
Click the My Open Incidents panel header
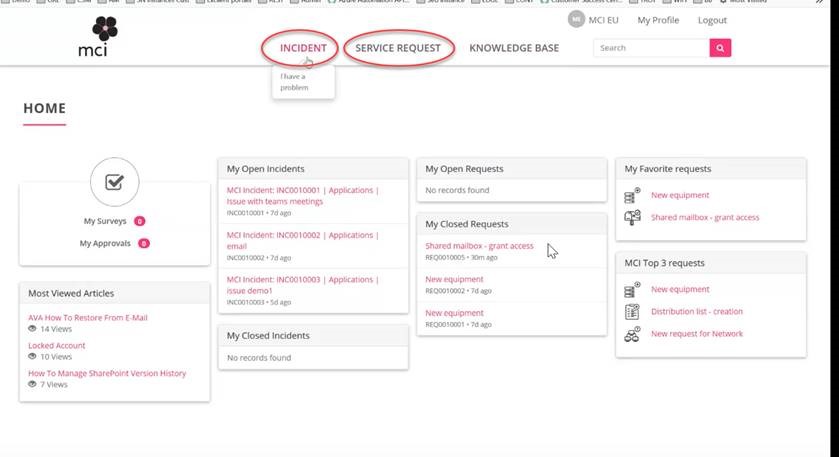(x=314, y=169)
